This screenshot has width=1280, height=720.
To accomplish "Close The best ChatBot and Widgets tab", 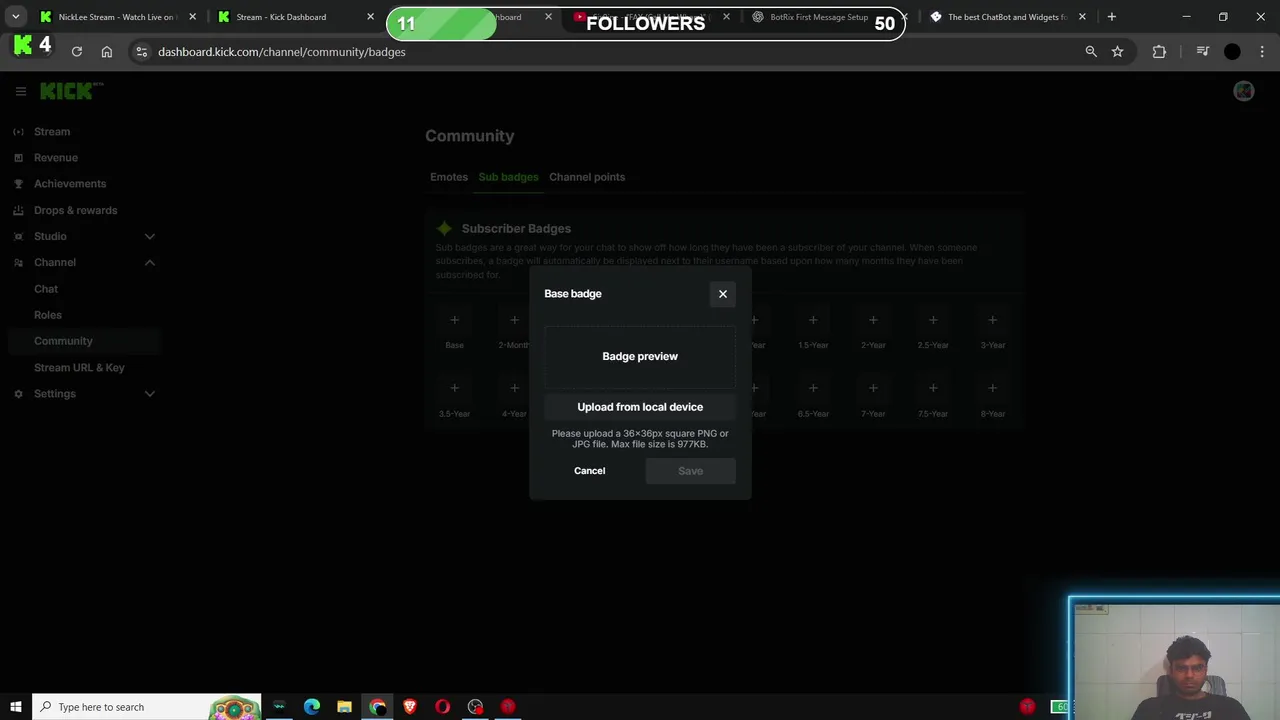I will [1082, 17].
